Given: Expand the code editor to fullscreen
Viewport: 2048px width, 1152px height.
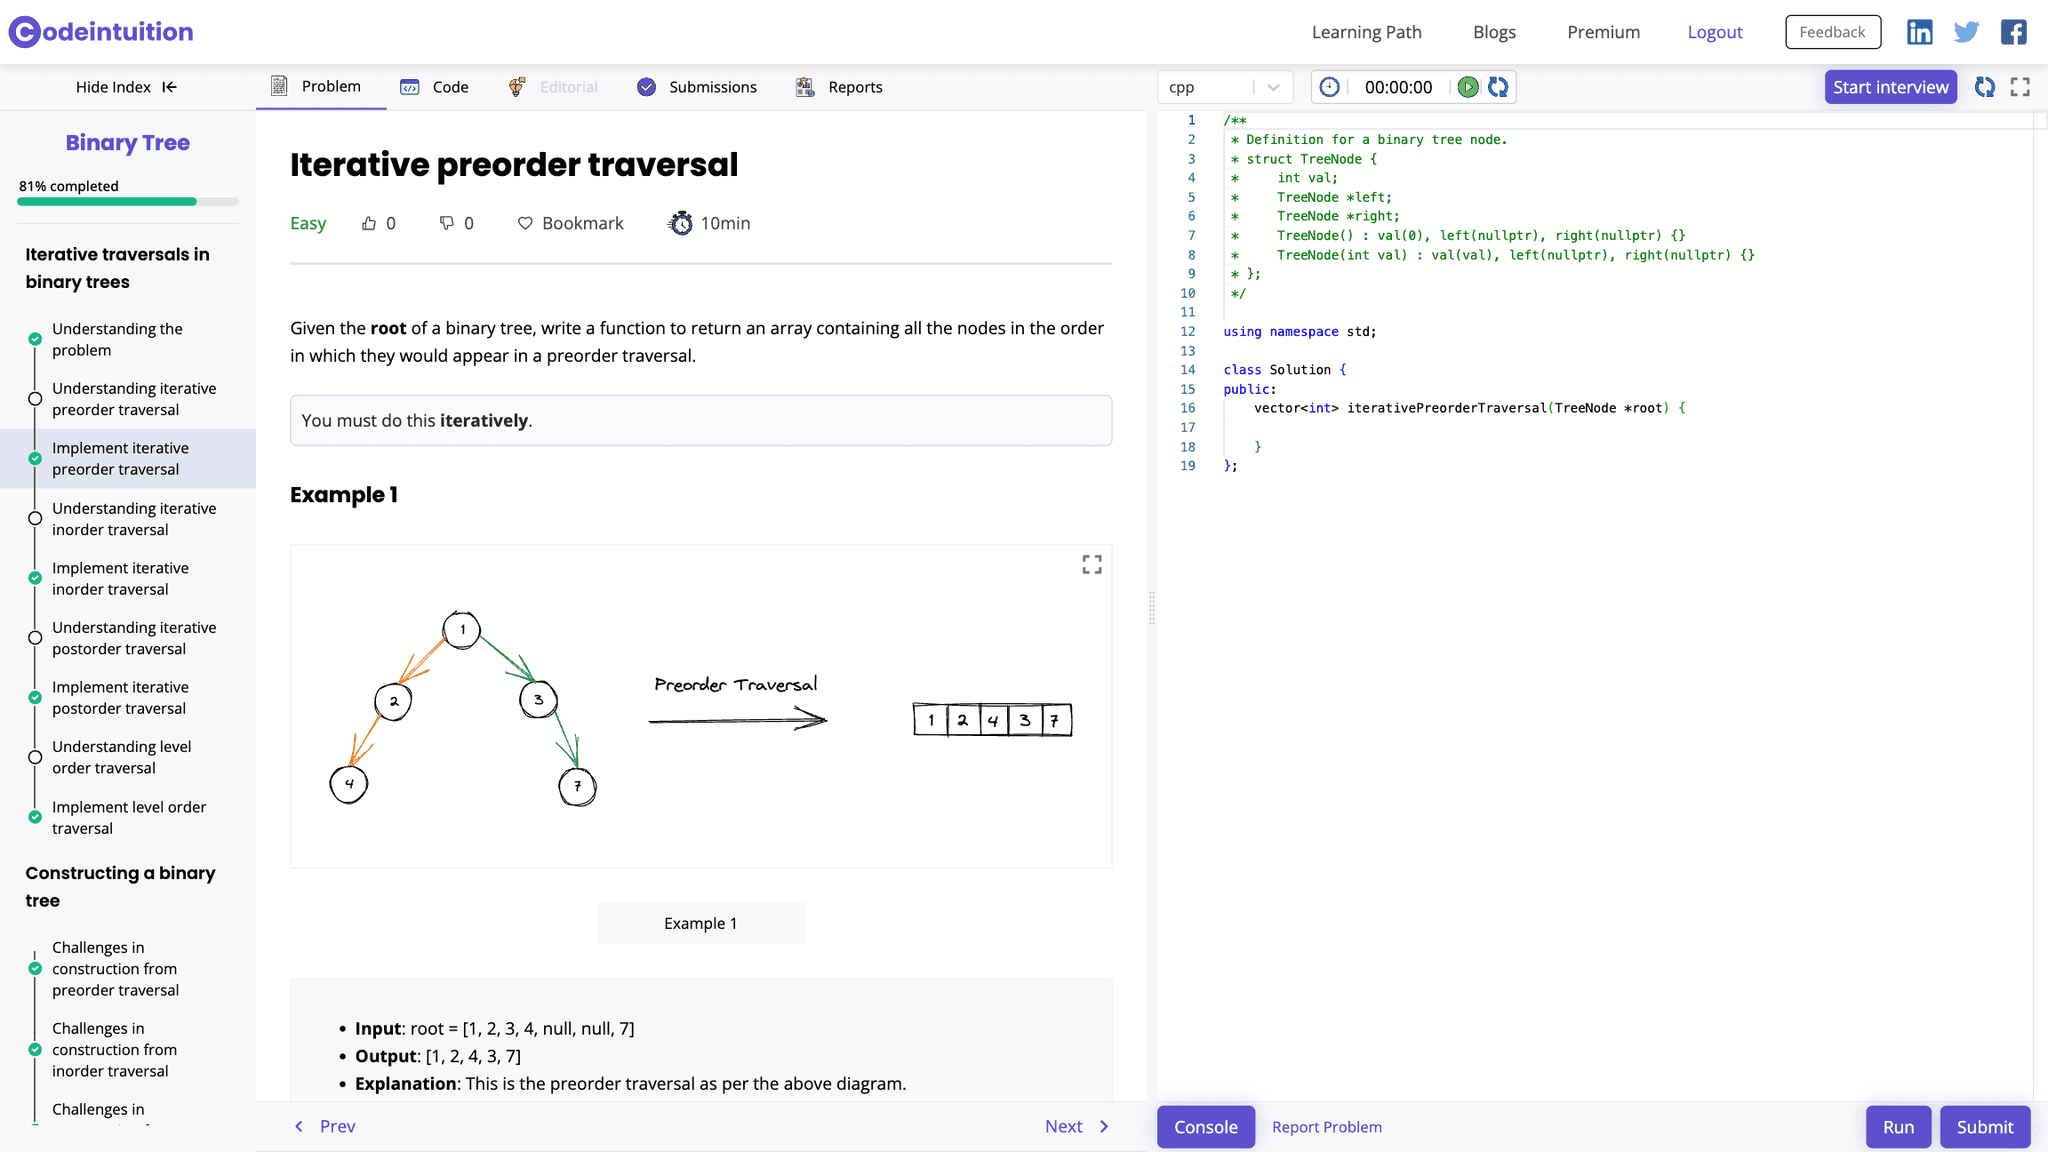Looking at the screenshot, I should pos(2020,87).
